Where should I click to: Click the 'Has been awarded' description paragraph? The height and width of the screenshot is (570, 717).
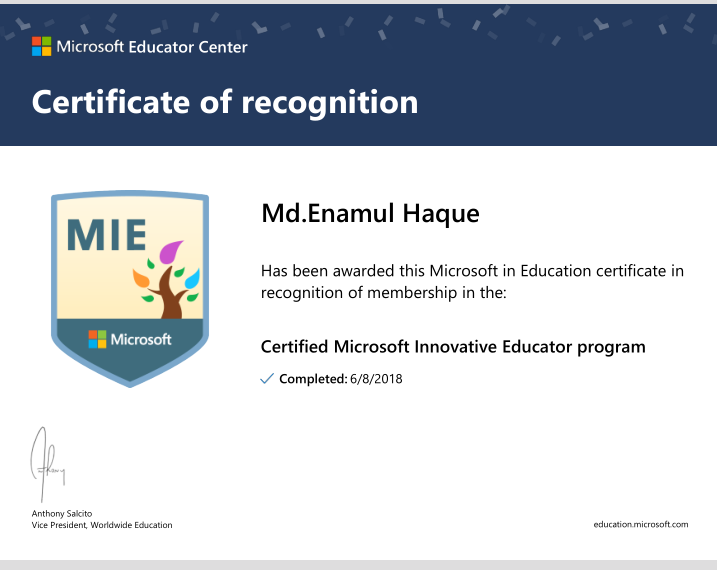(472, 282)
